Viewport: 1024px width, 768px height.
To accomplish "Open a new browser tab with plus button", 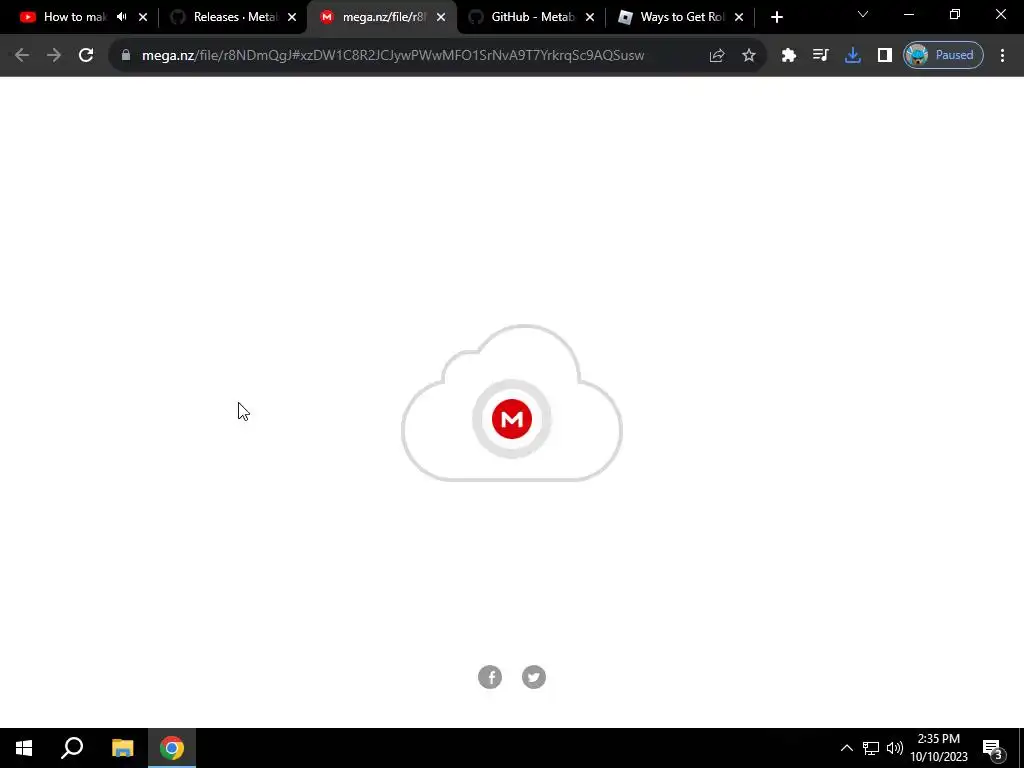I will tap(776, 18).
